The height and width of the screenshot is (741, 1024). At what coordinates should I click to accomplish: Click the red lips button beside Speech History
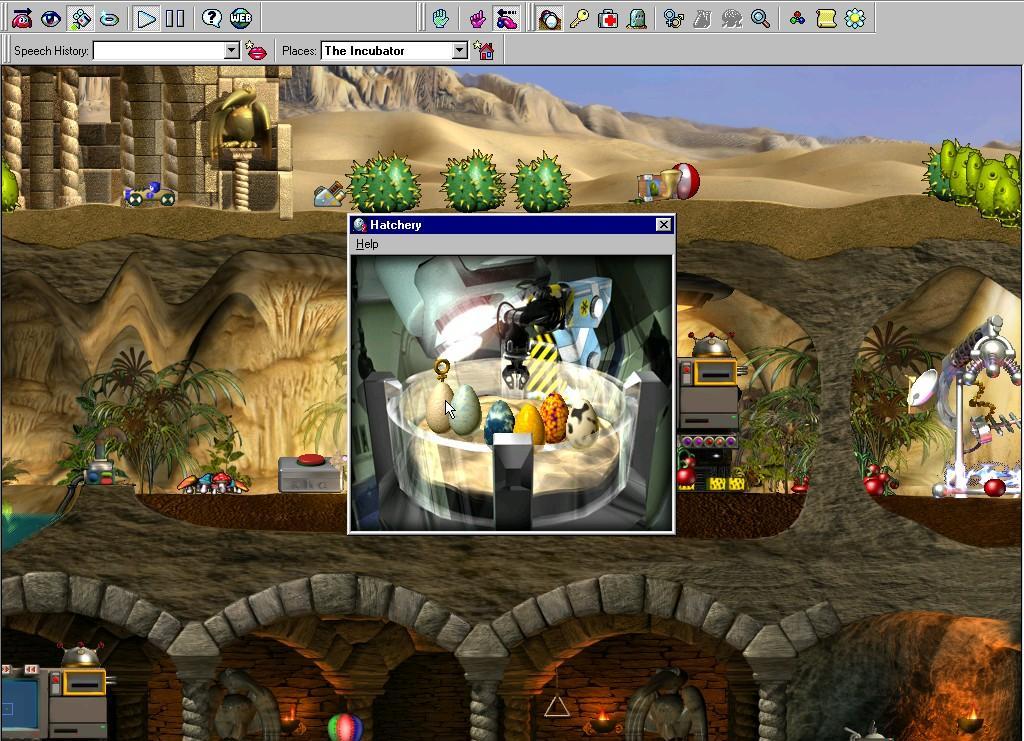click(257, 51)
